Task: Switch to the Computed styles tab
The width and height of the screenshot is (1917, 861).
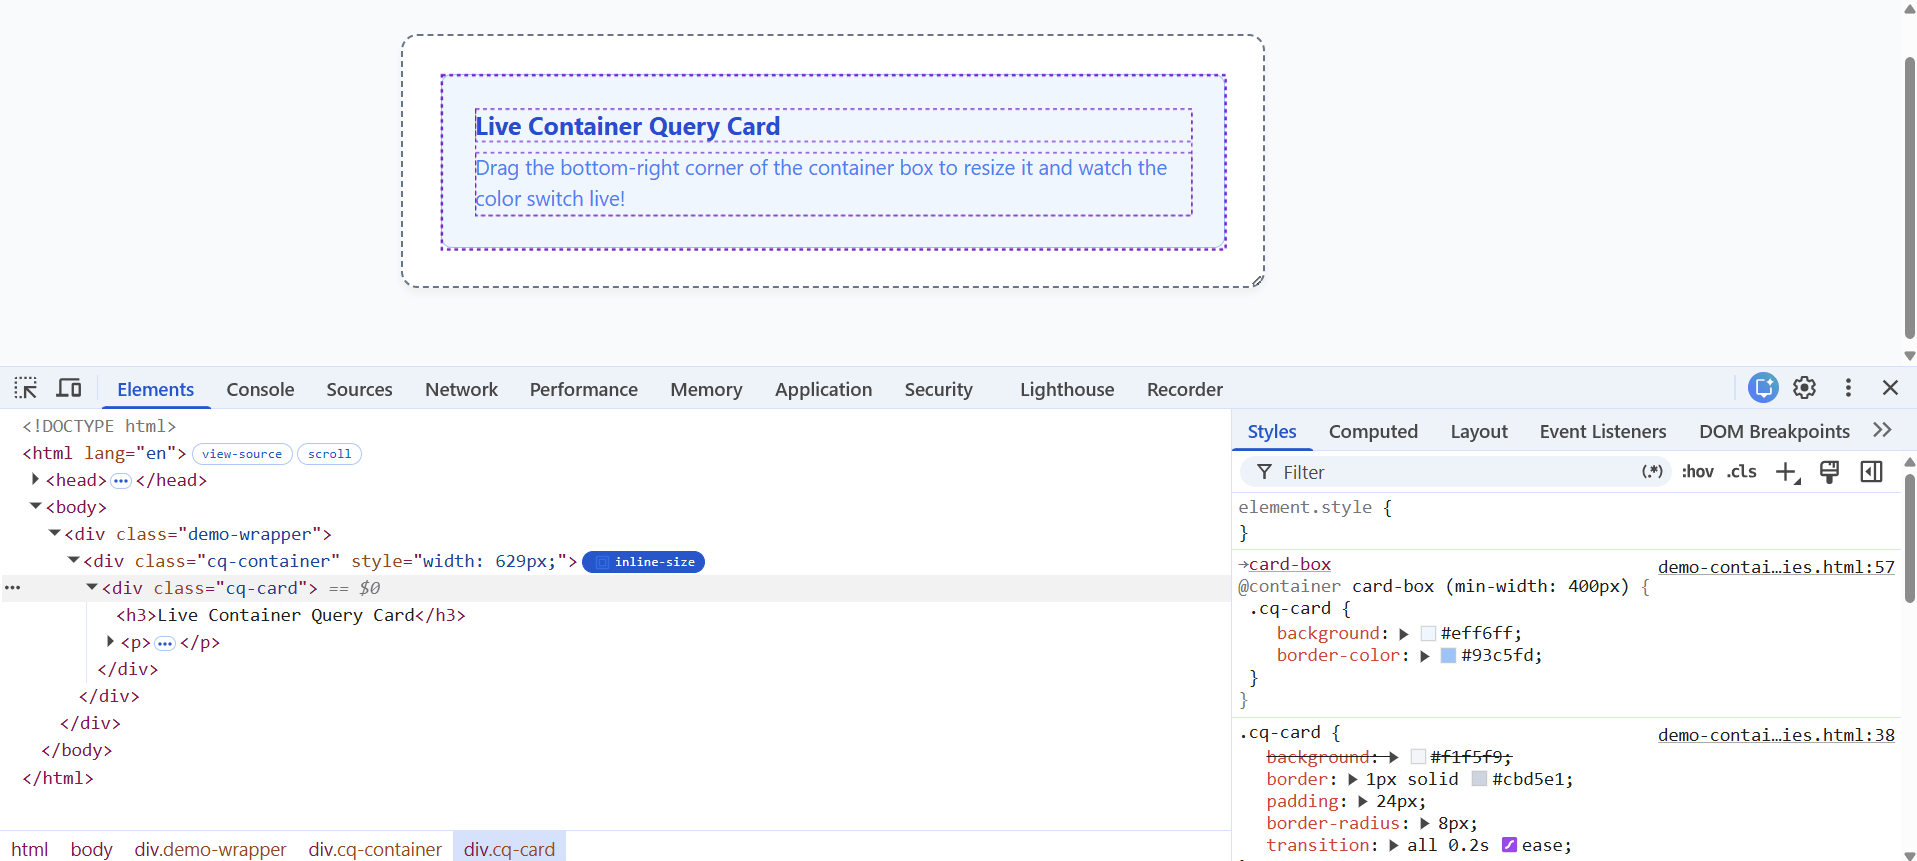Action: pyautogui.click(x=1373, y=431)
